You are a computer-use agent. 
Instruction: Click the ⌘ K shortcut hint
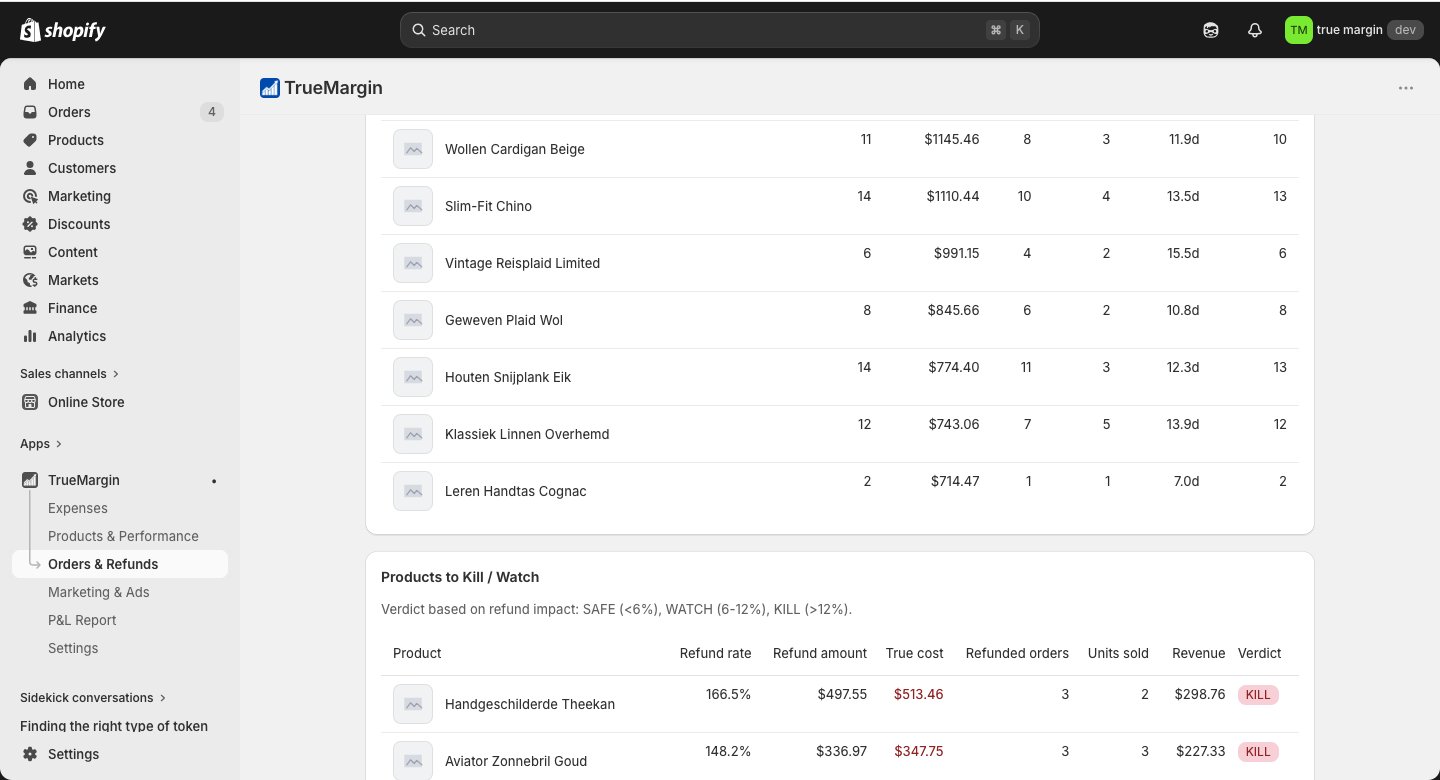click(x=1007, y=30)
